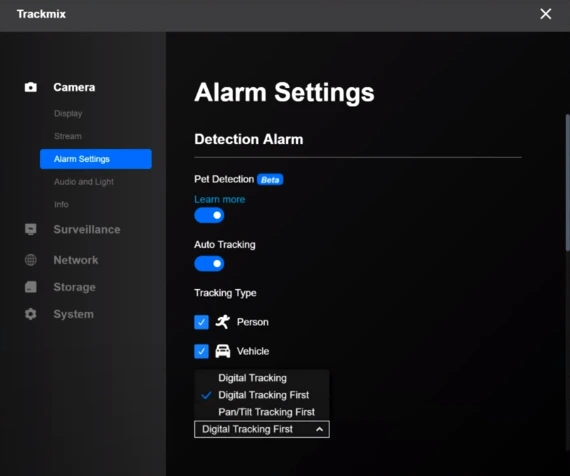Go to Audio and Light settings

[84, 181]
